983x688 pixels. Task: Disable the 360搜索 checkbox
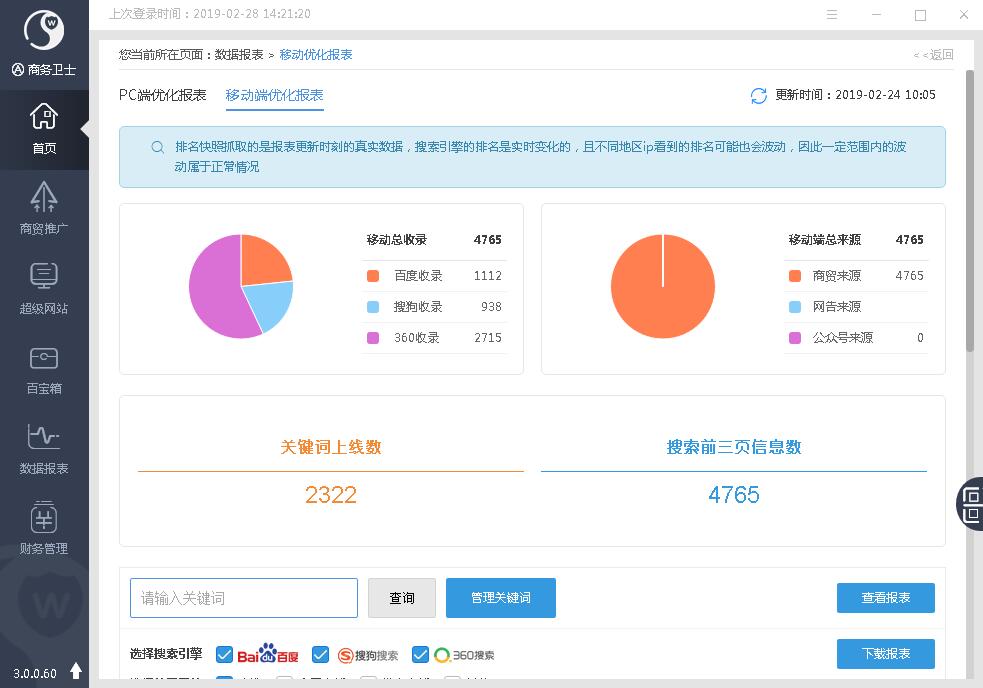420,655
